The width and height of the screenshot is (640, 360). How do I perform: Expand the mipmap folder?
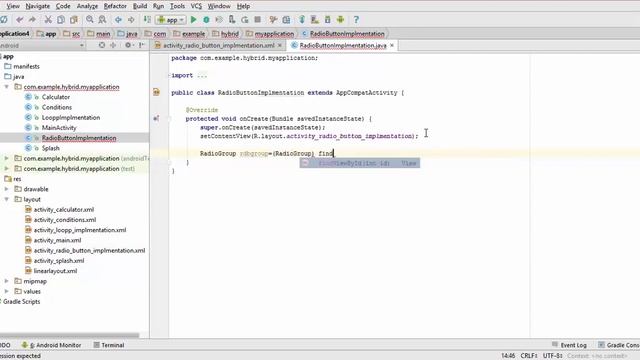click(x=7, y=281)
